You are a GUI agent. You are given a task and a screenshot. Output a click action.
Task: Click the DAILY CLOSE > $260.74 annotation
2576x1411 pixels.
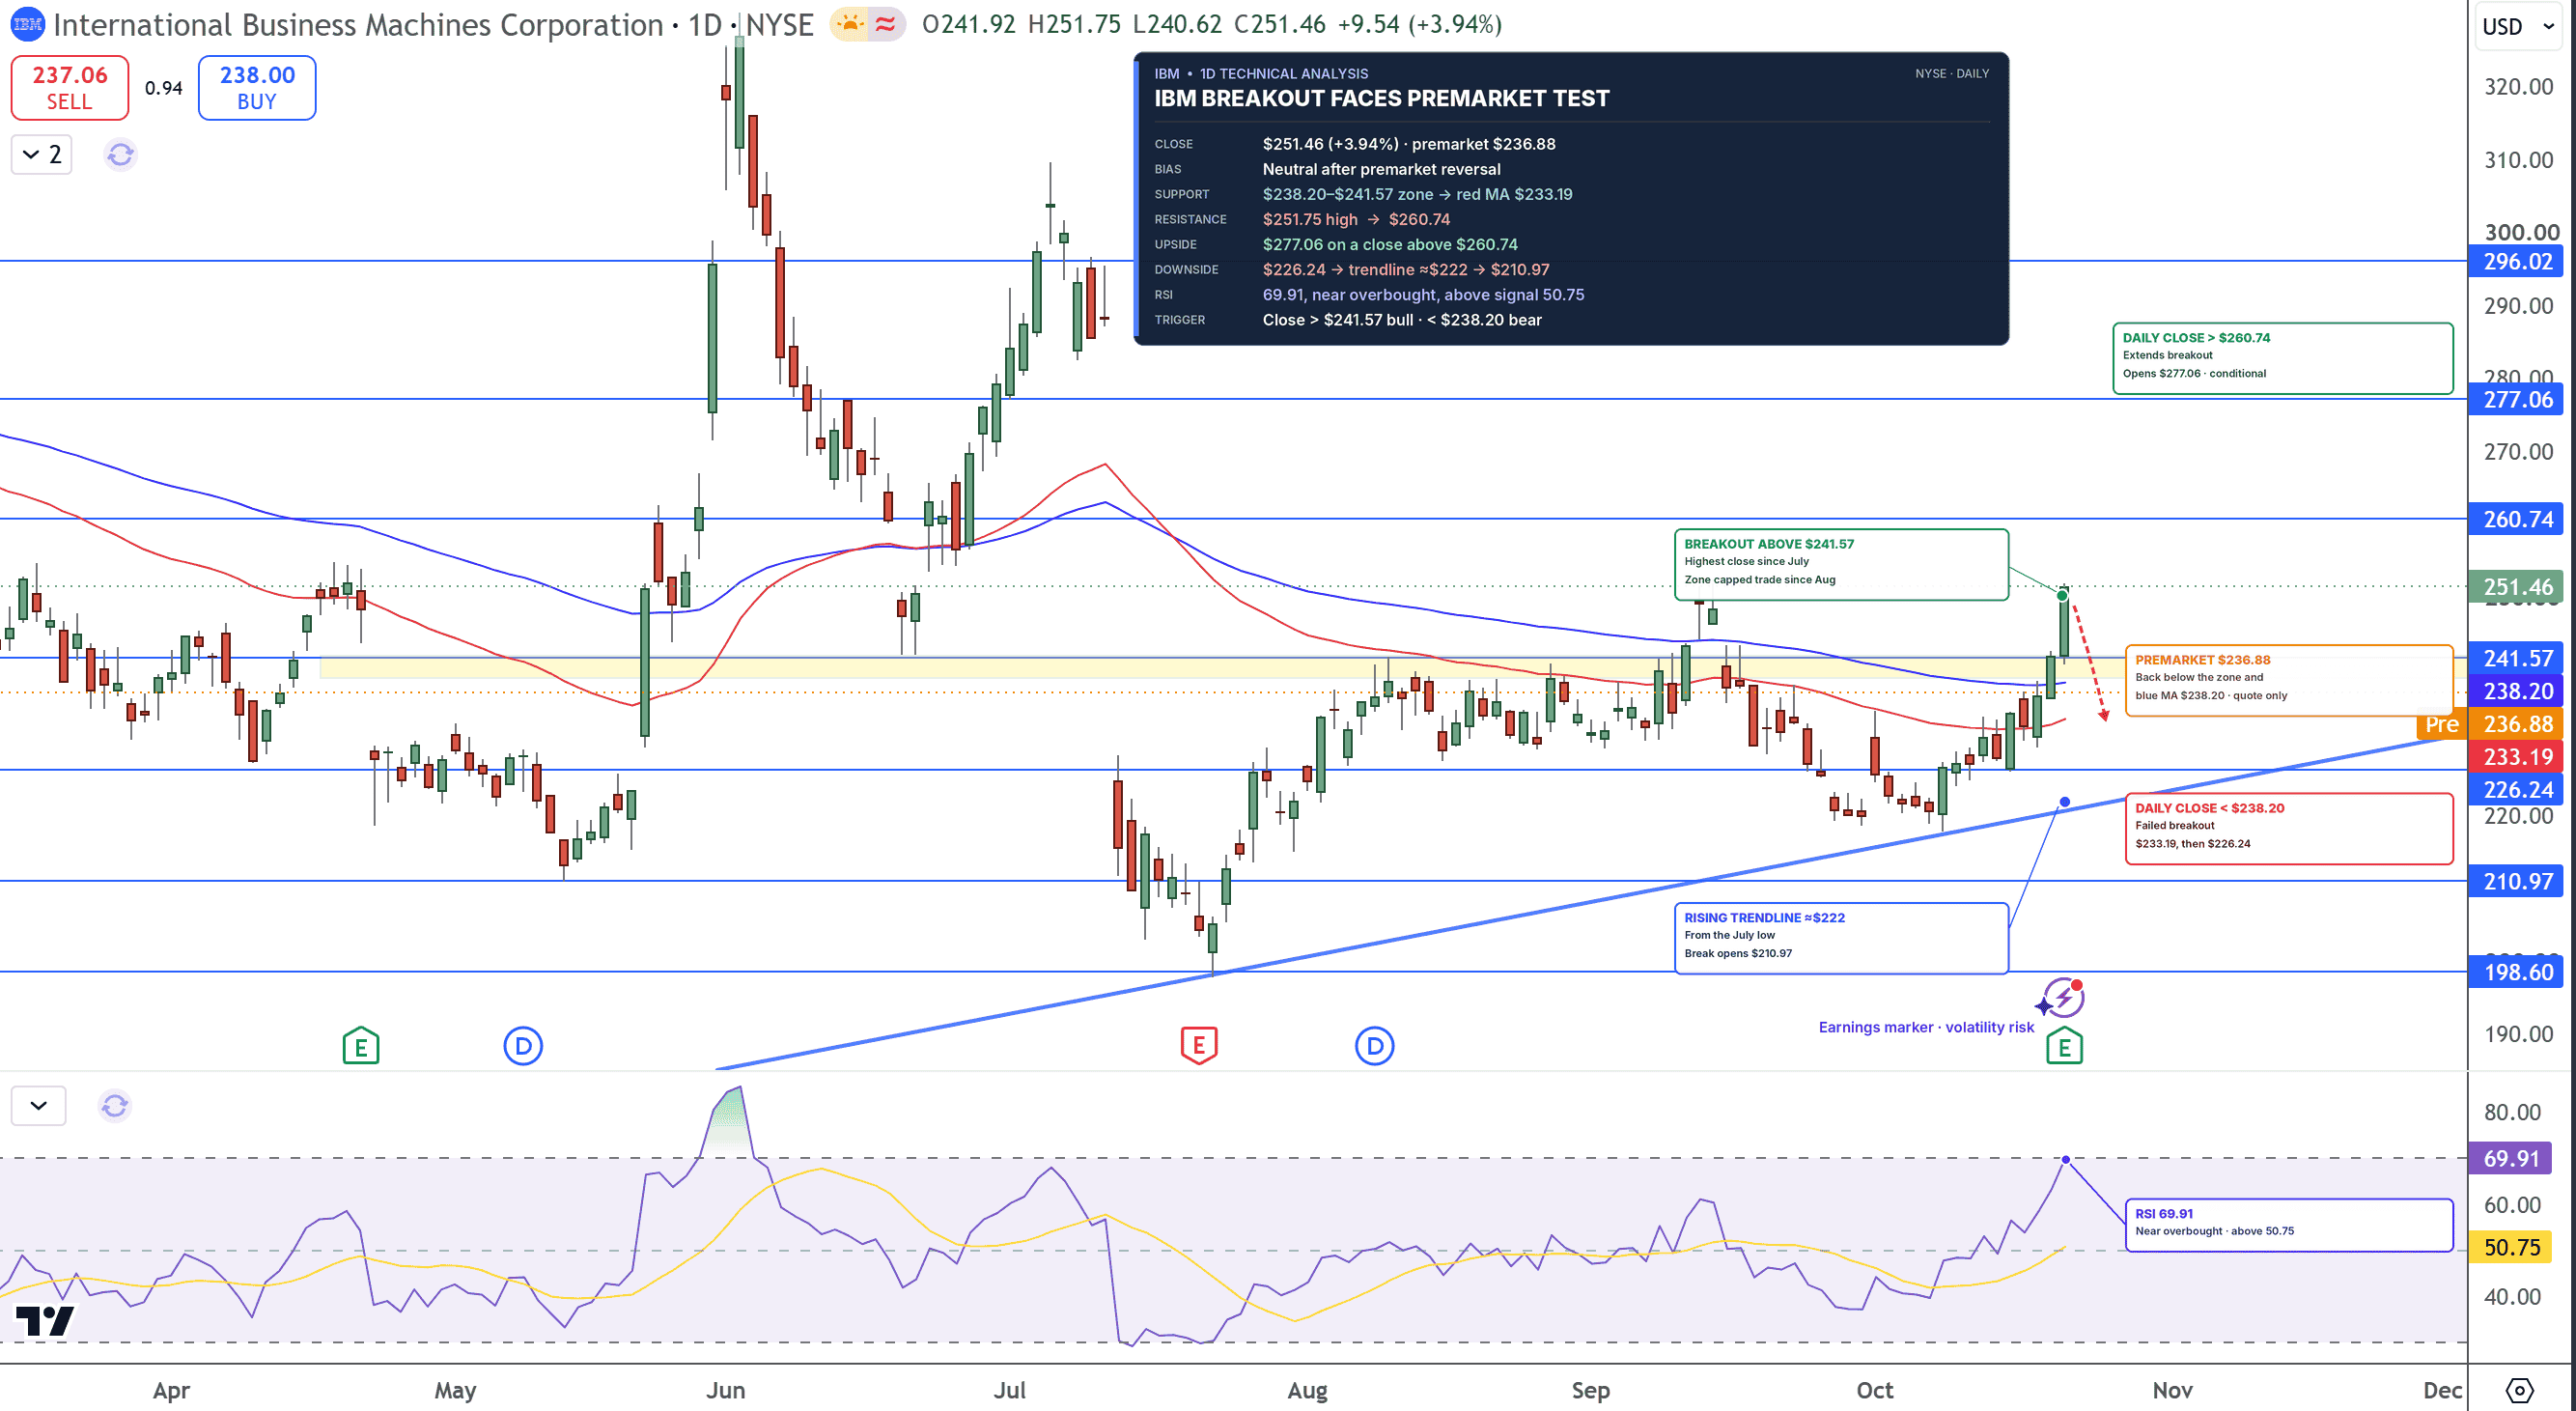(2282, 358)
